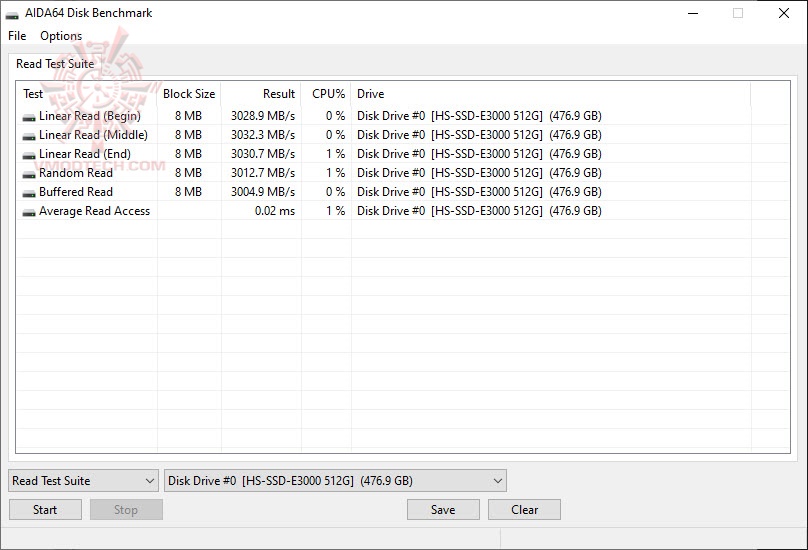Click the AIDA64 title bar disk icon

point(12,14)
